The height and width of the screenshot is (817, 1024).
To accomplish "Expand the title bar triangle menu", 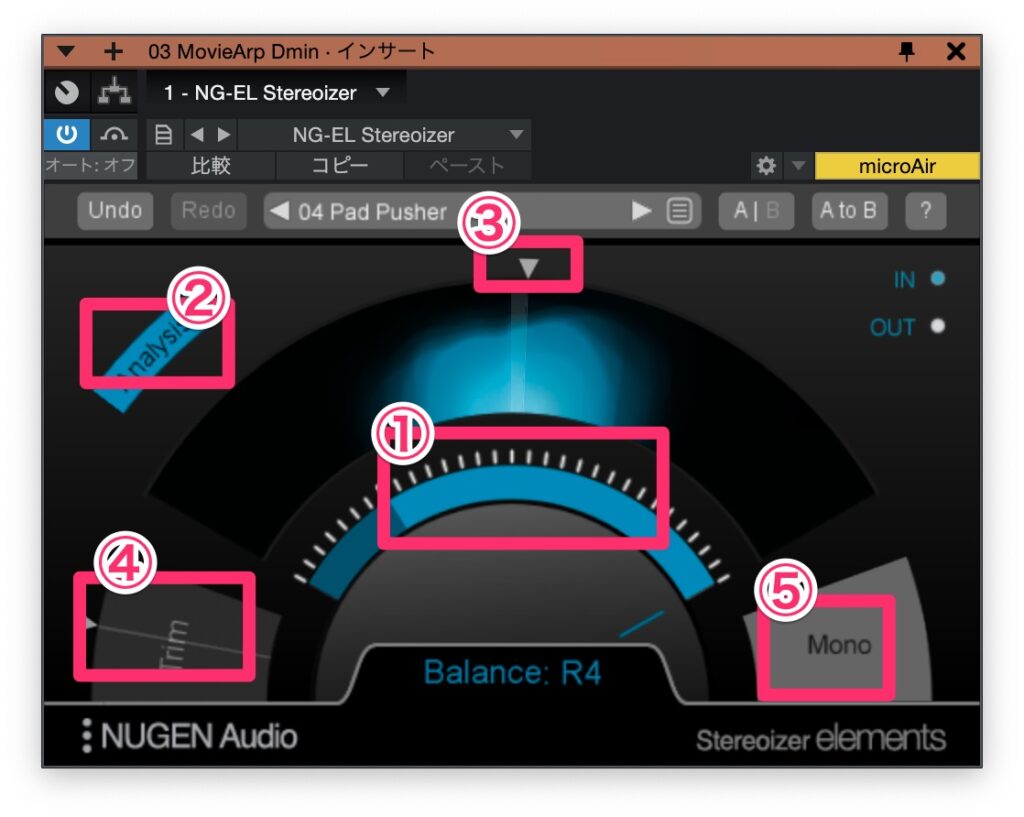I will [x=67, y=52].
